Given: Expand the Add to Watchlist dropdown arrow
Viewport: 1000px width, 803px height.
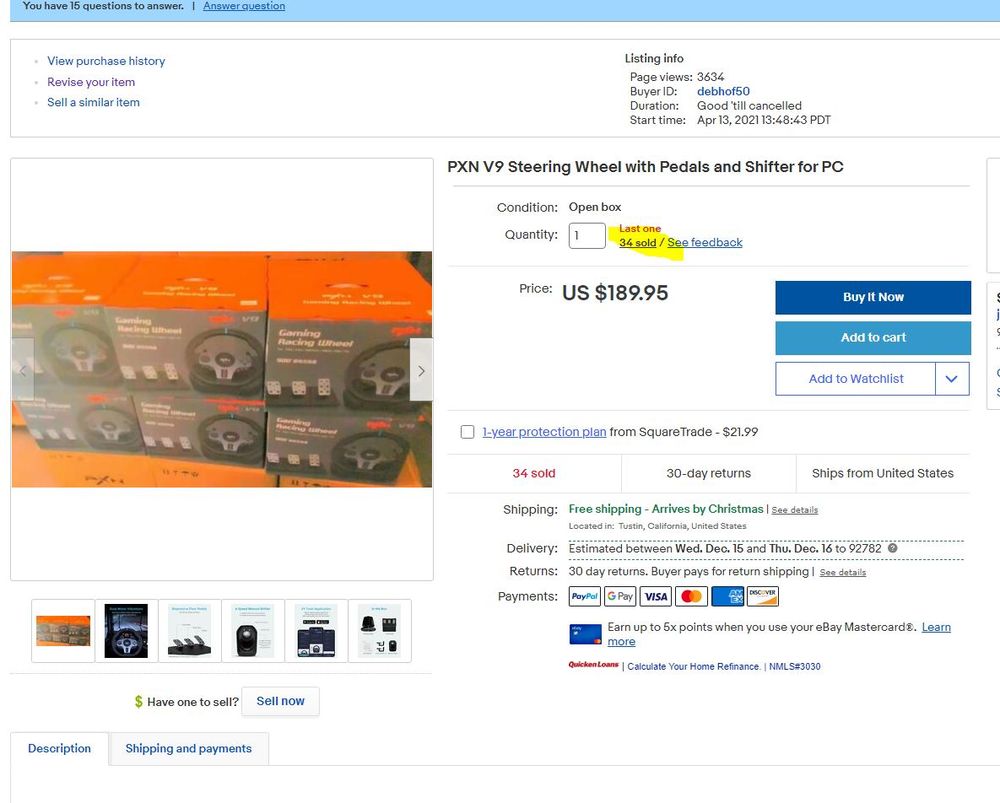Looking at the screenshot, I should pyautogui.click(x=952, y=379).
